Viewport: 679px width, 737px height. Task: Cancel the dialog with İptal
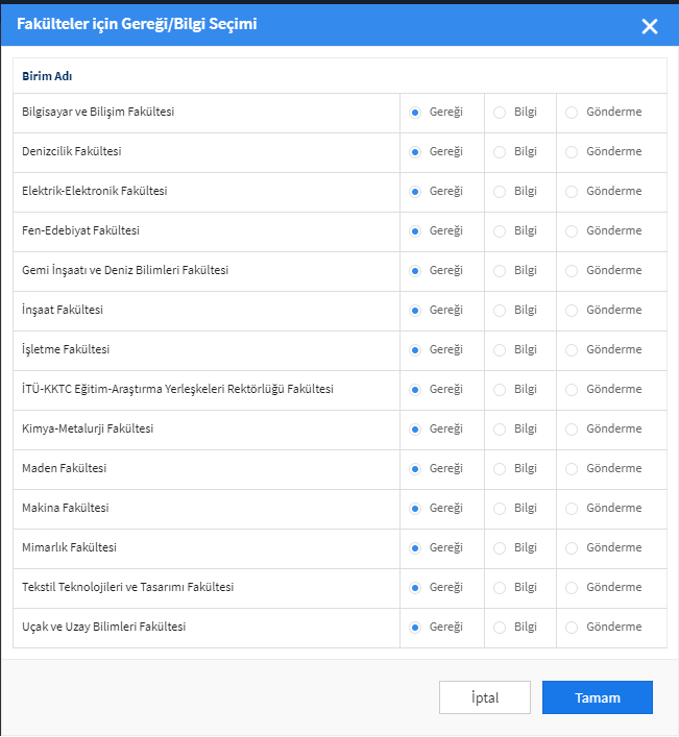coord(485,698)
